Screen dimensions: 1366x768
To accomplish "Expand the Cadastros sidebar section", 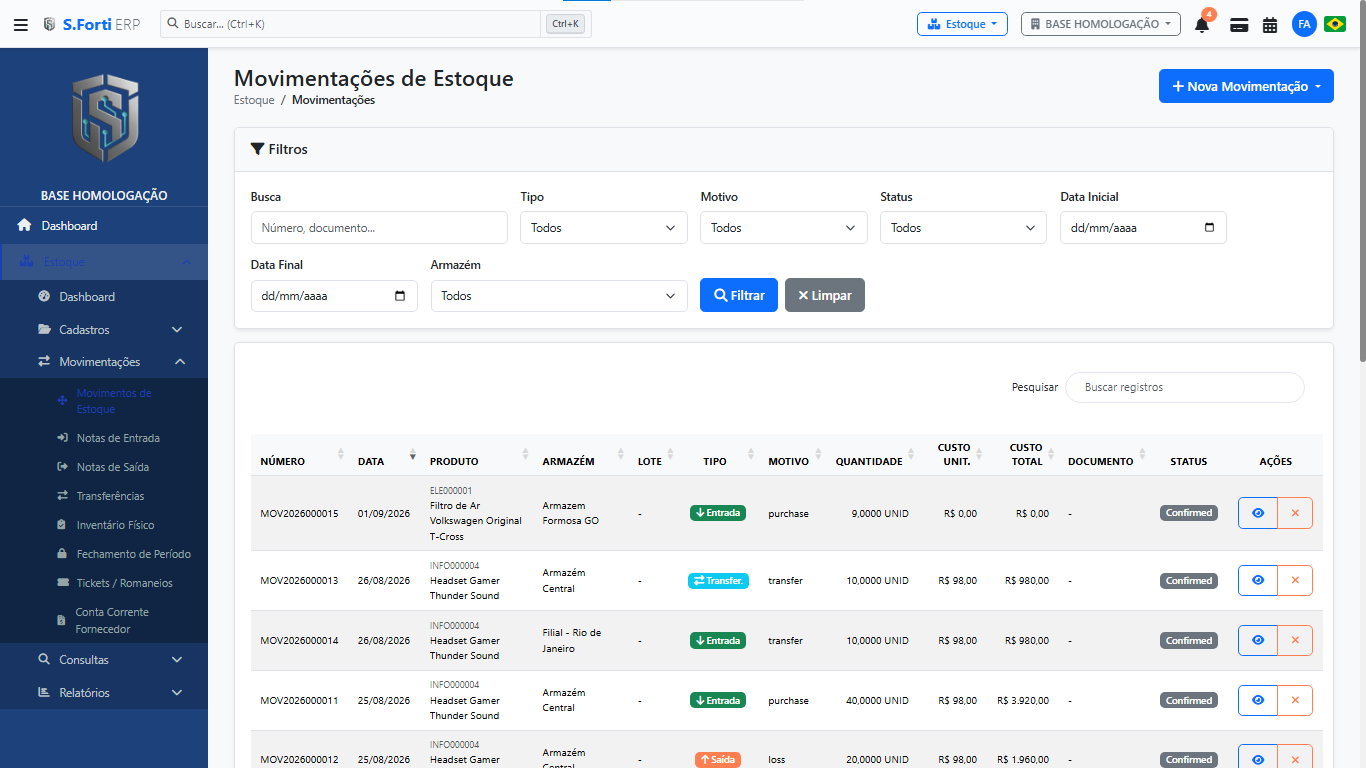I will click(x=104, y=329).
